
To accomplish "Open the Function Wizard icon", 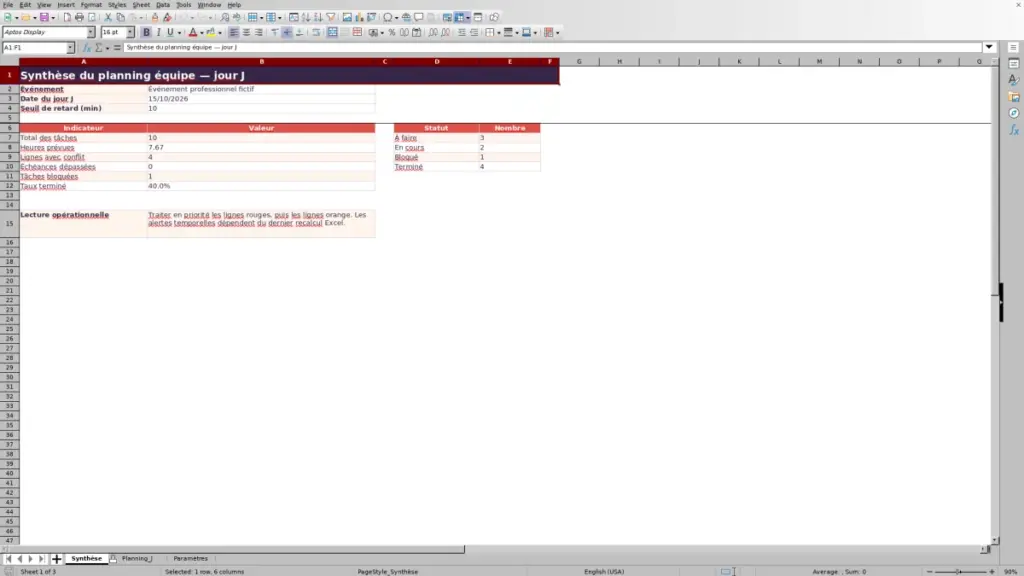I will 87,48.
